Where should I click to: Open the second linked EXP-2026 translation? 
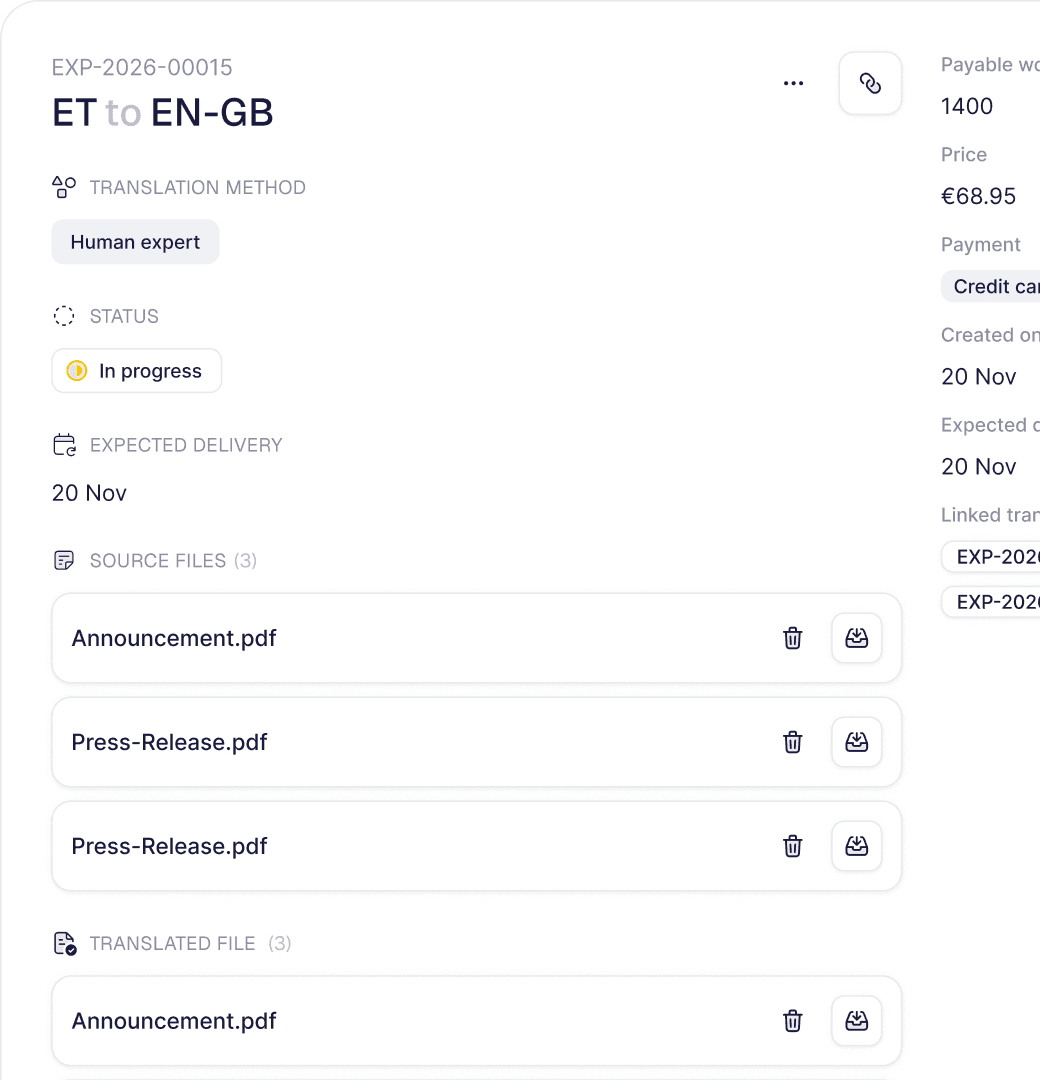pos(992,603)
